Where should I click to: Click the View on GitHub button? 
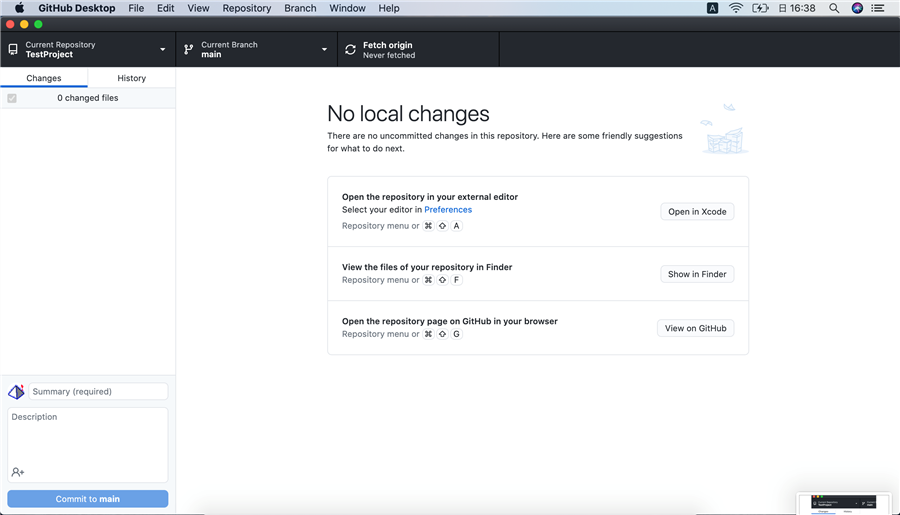695,328
